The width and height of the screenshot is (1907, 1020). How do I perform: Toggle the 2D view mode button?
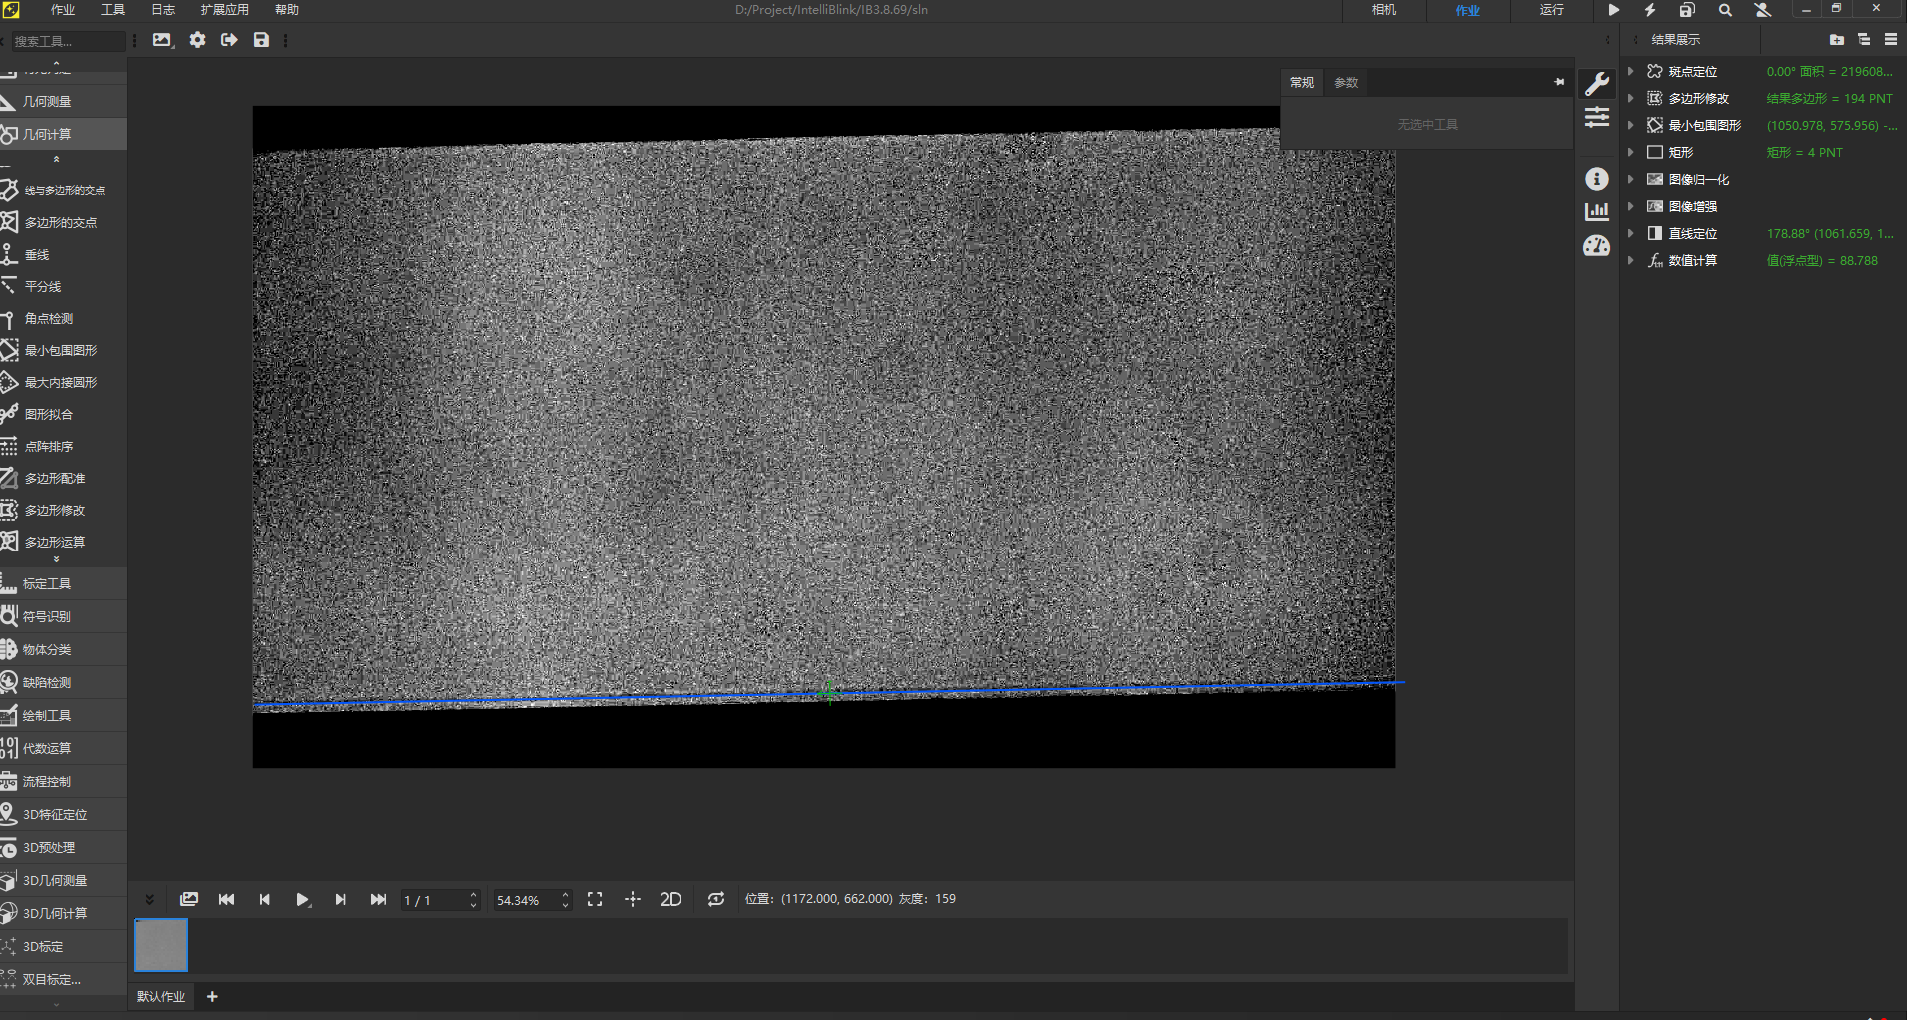(670, 899)
